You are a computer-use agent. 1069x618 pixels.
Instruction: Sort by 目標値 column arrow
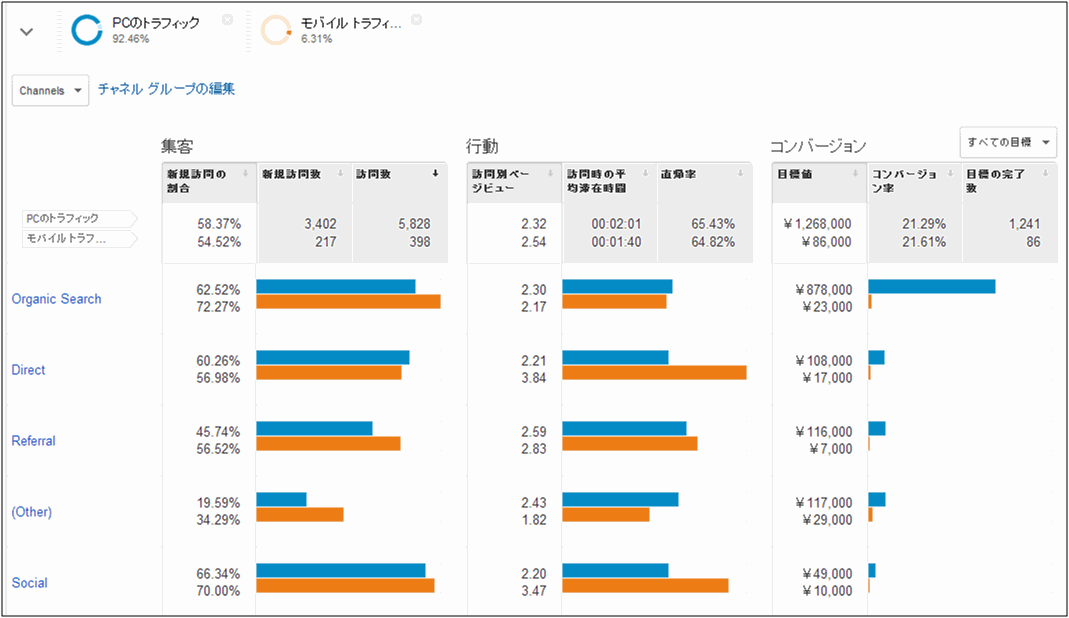coord(857,173)
